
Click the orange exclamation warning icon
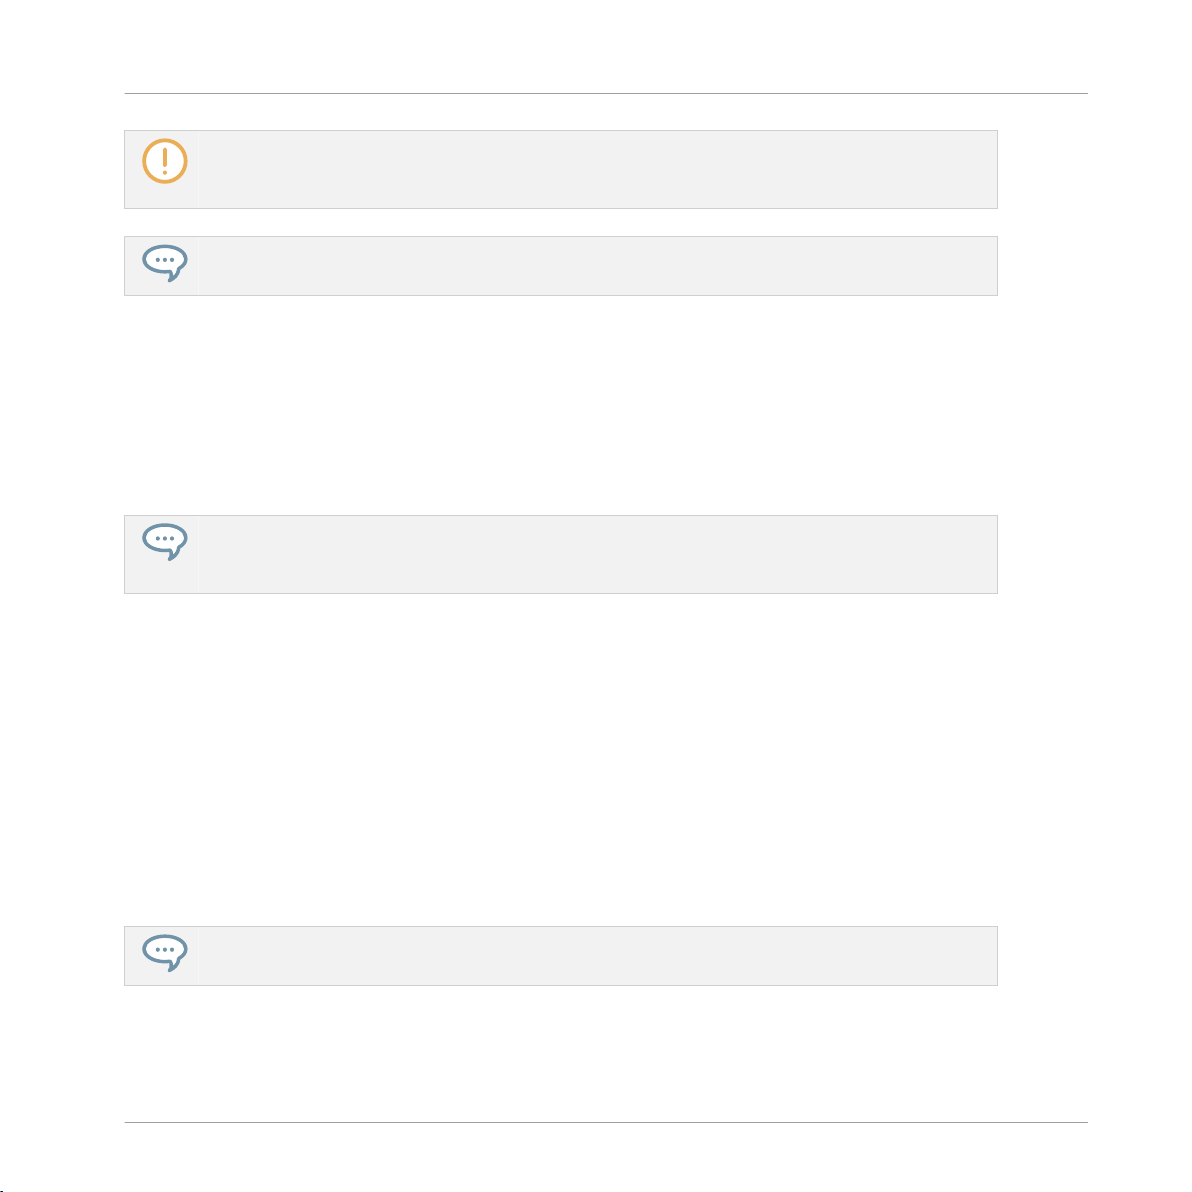point(164,161)
